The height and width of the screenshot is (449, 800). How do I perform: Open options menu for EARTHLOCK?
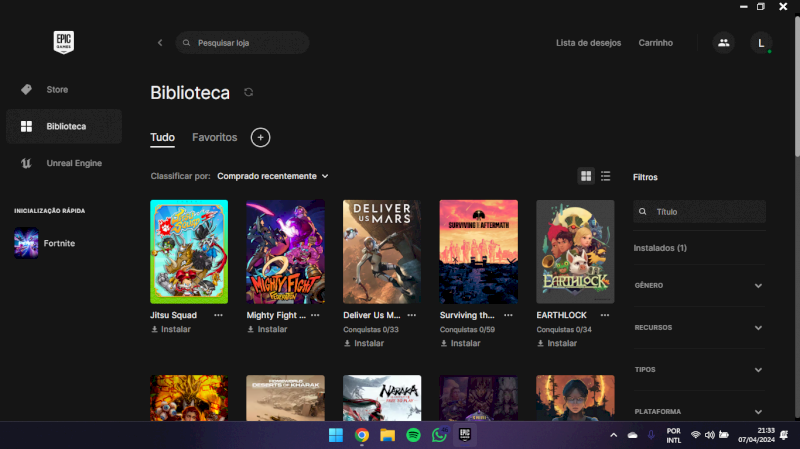point(605,315)
